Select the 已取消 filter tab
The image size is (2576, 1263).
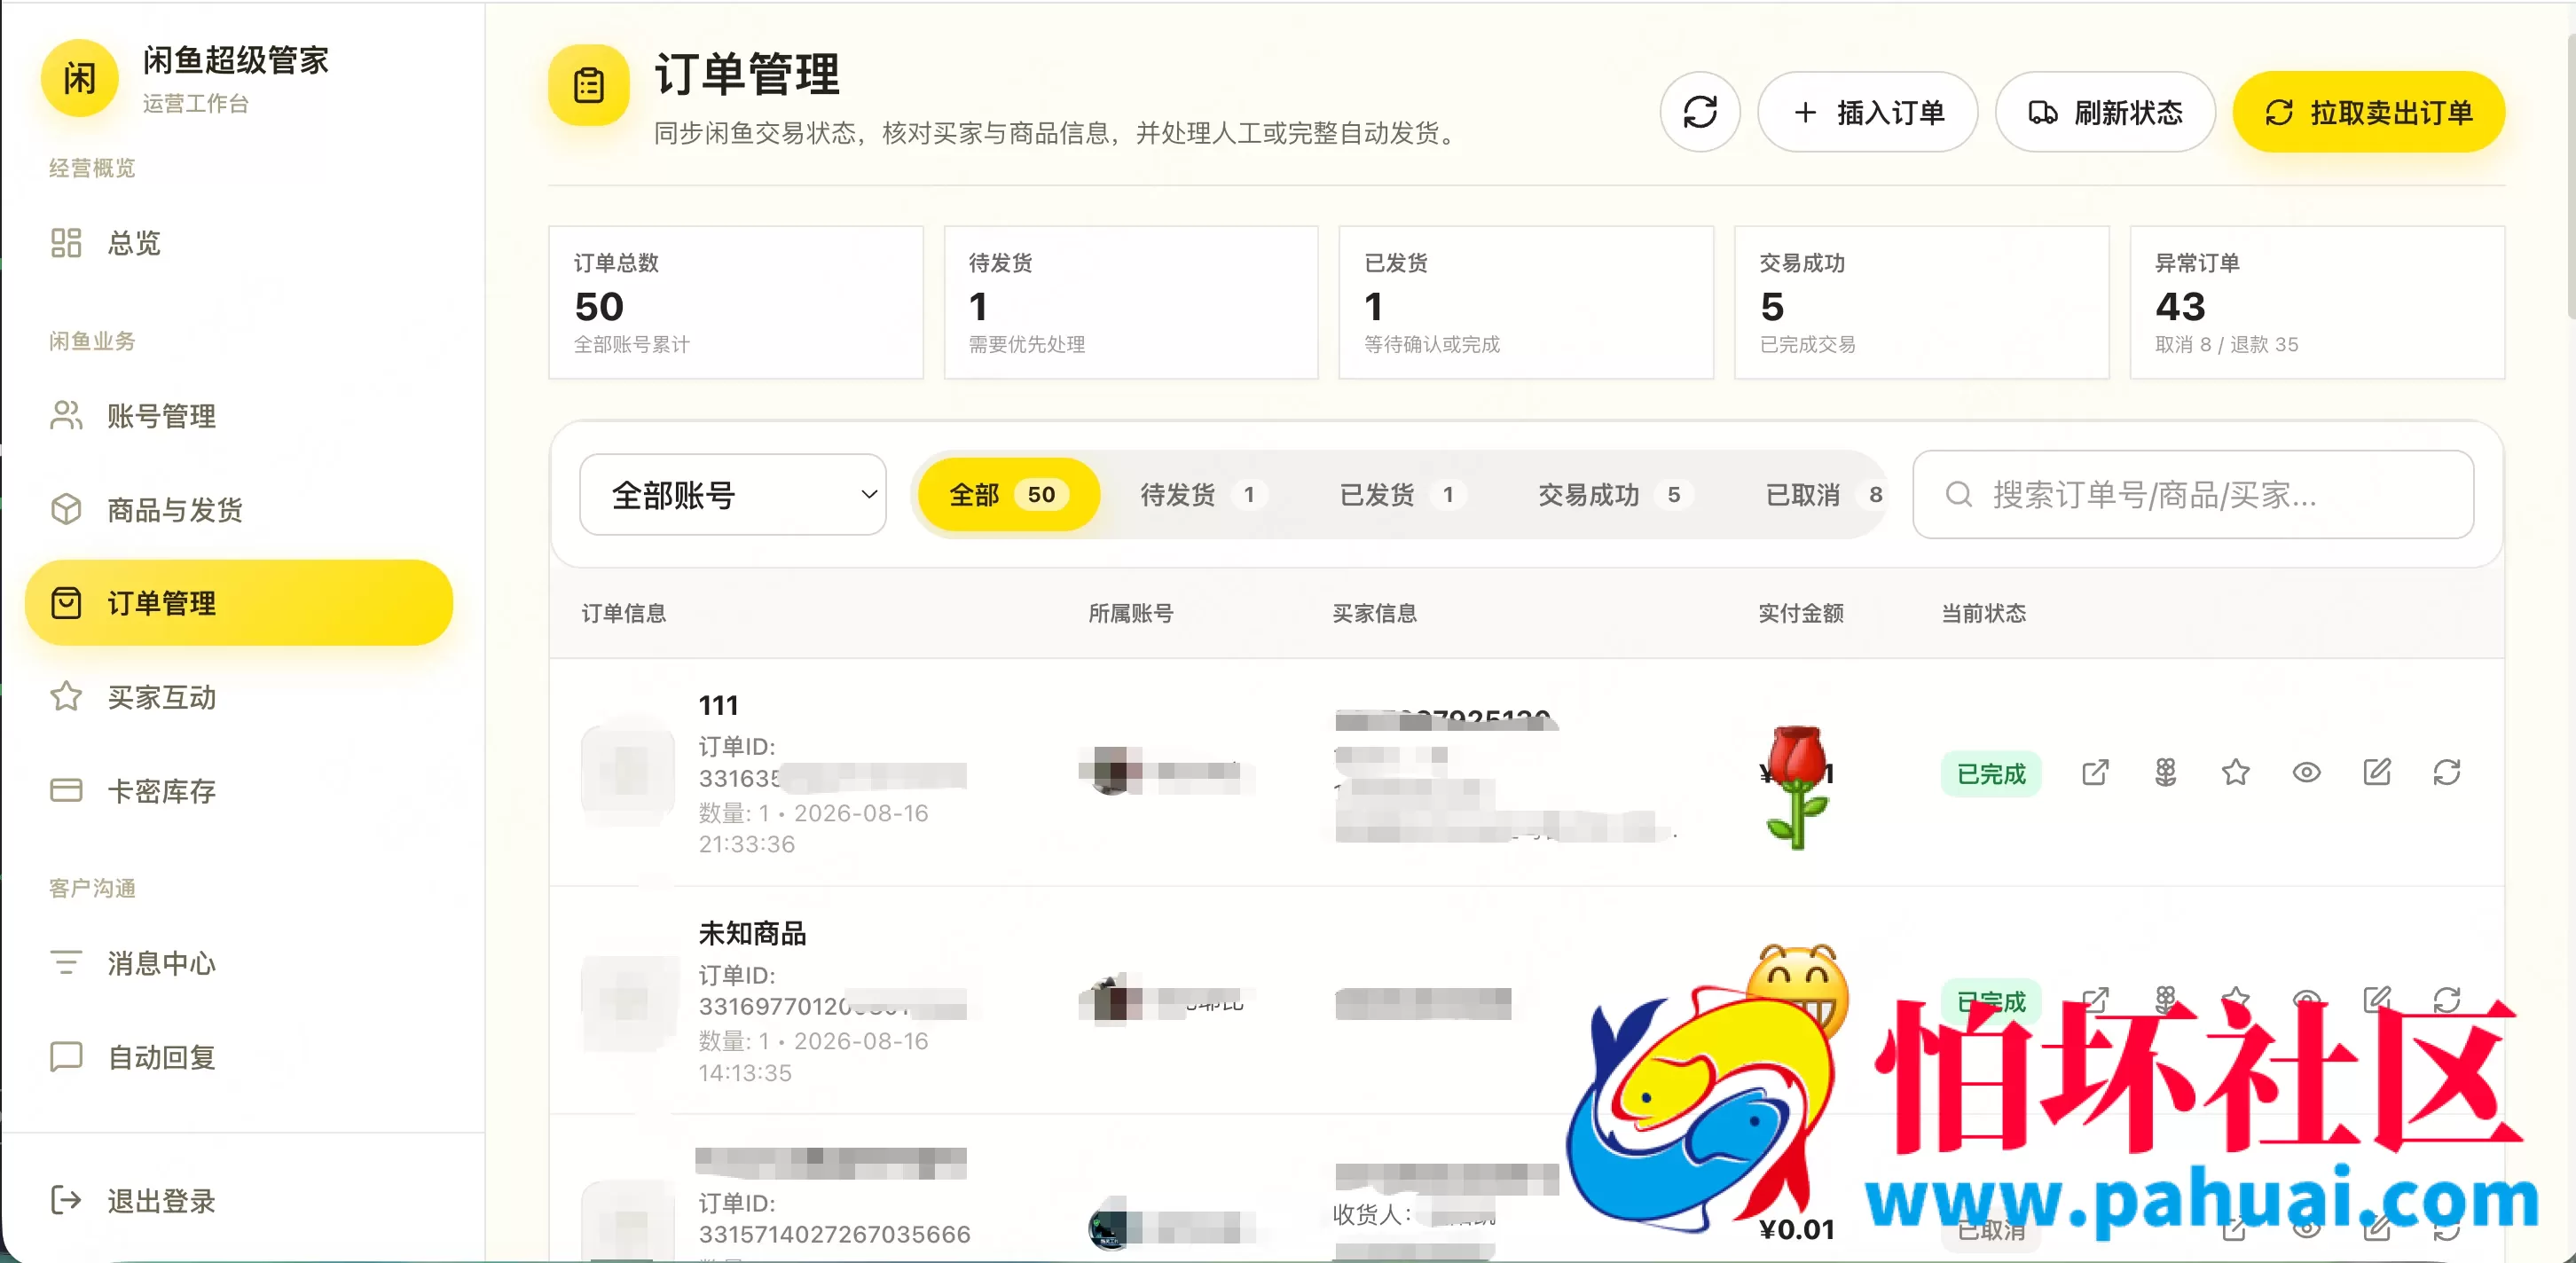pos(1823,495)
